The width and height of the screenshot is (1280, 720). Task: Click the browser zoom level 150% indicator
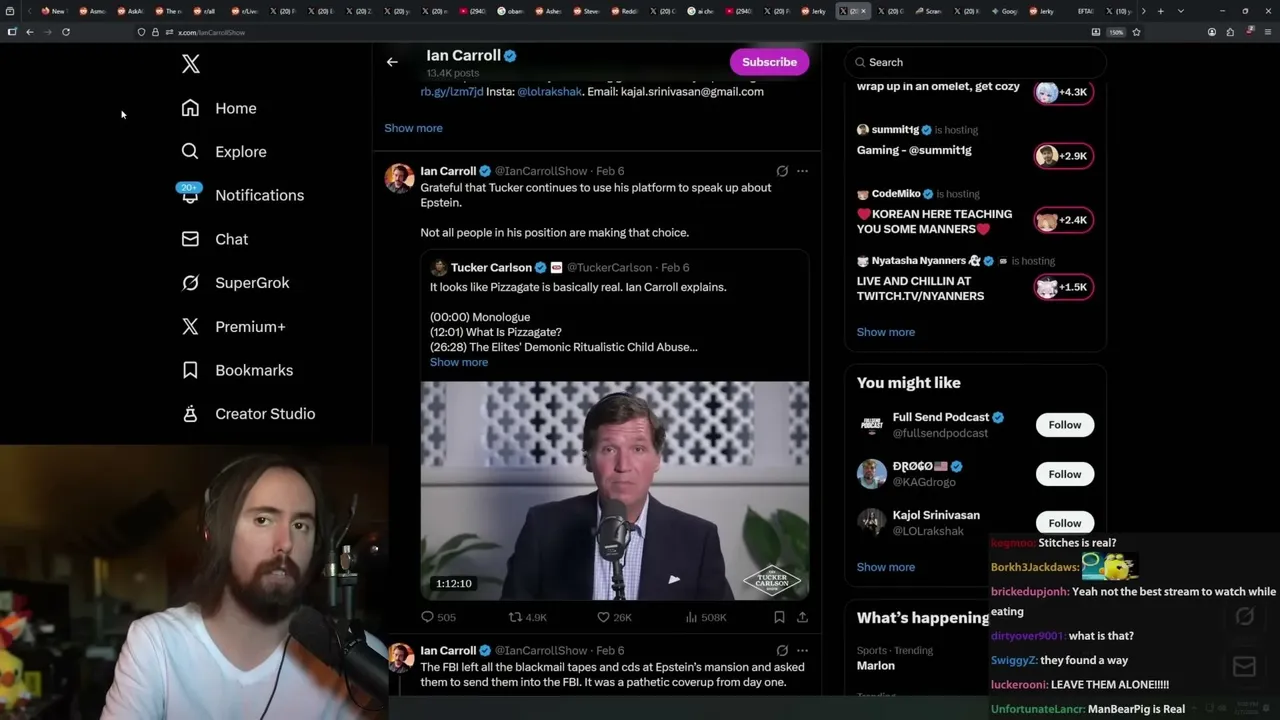tap(1116, 32)
